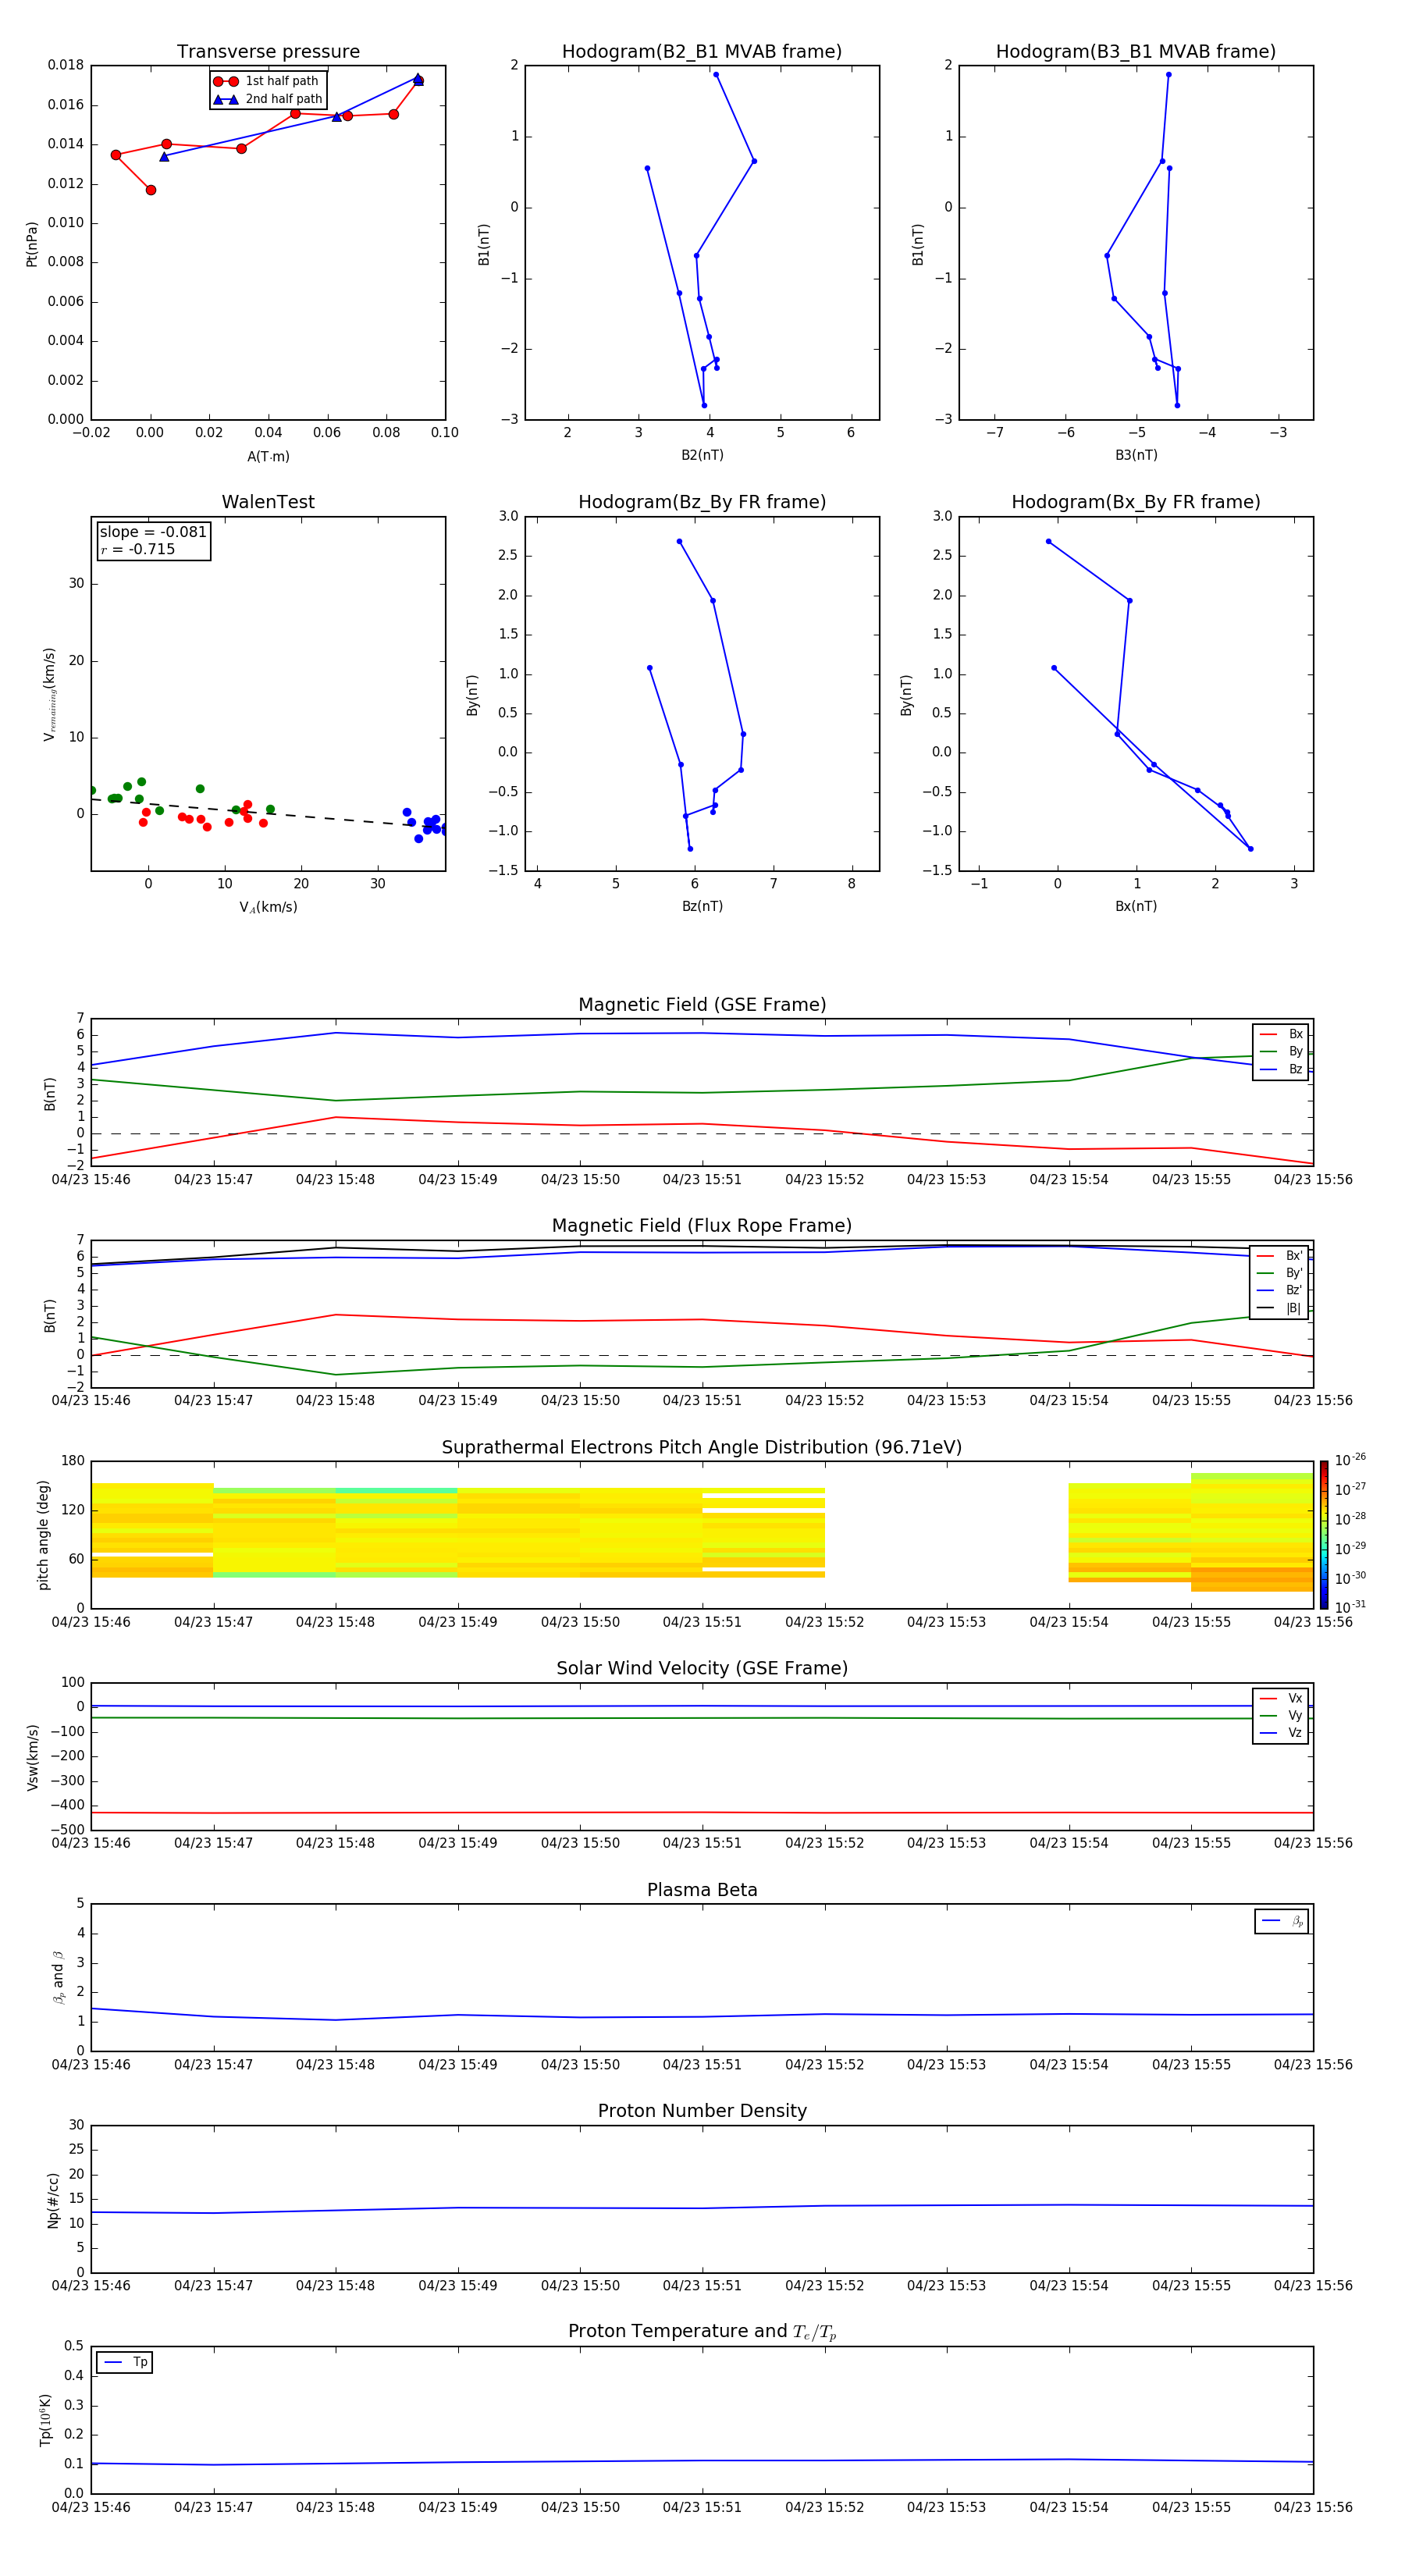Click the 'WalenTest' plot title
This screenshot has height=2576, width=1405.
268,502
